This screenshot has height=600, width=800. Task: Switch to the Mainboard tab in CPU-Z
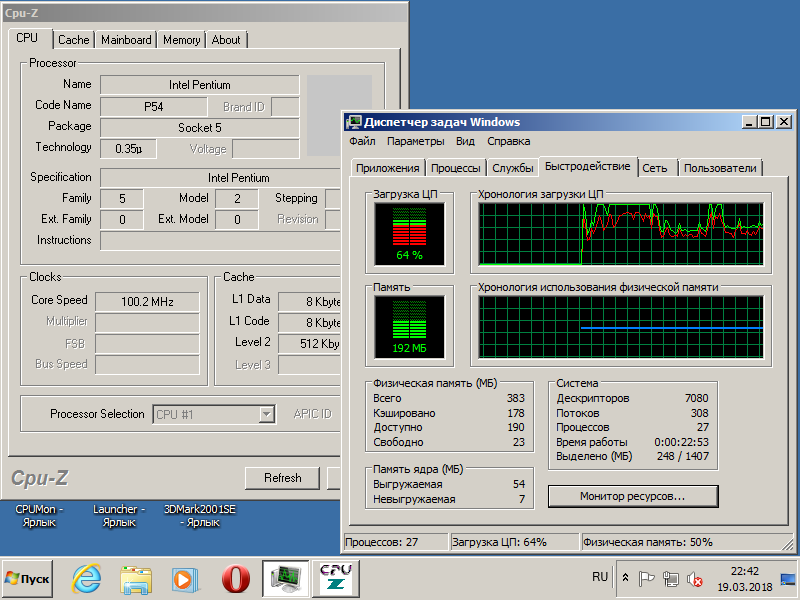126,40
